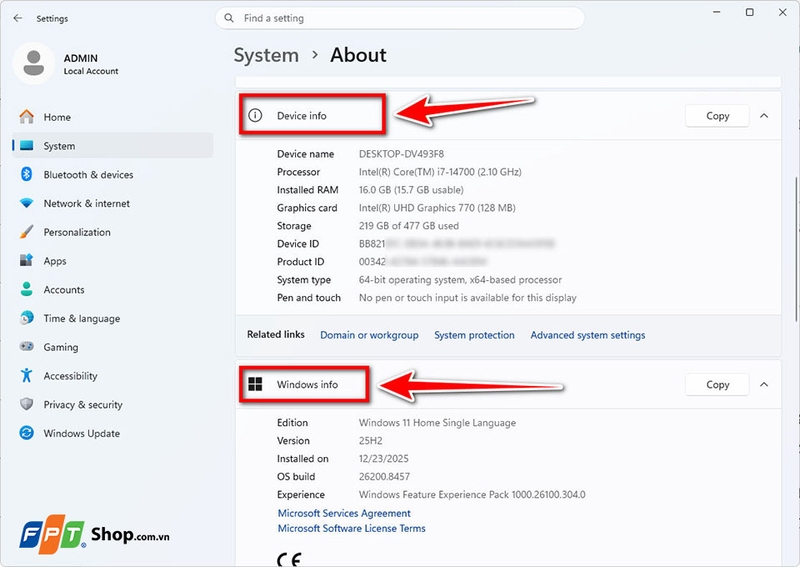Viewport: 800px width, 567px height.
Task: Click the search magnifier icon
Action: 229,18
